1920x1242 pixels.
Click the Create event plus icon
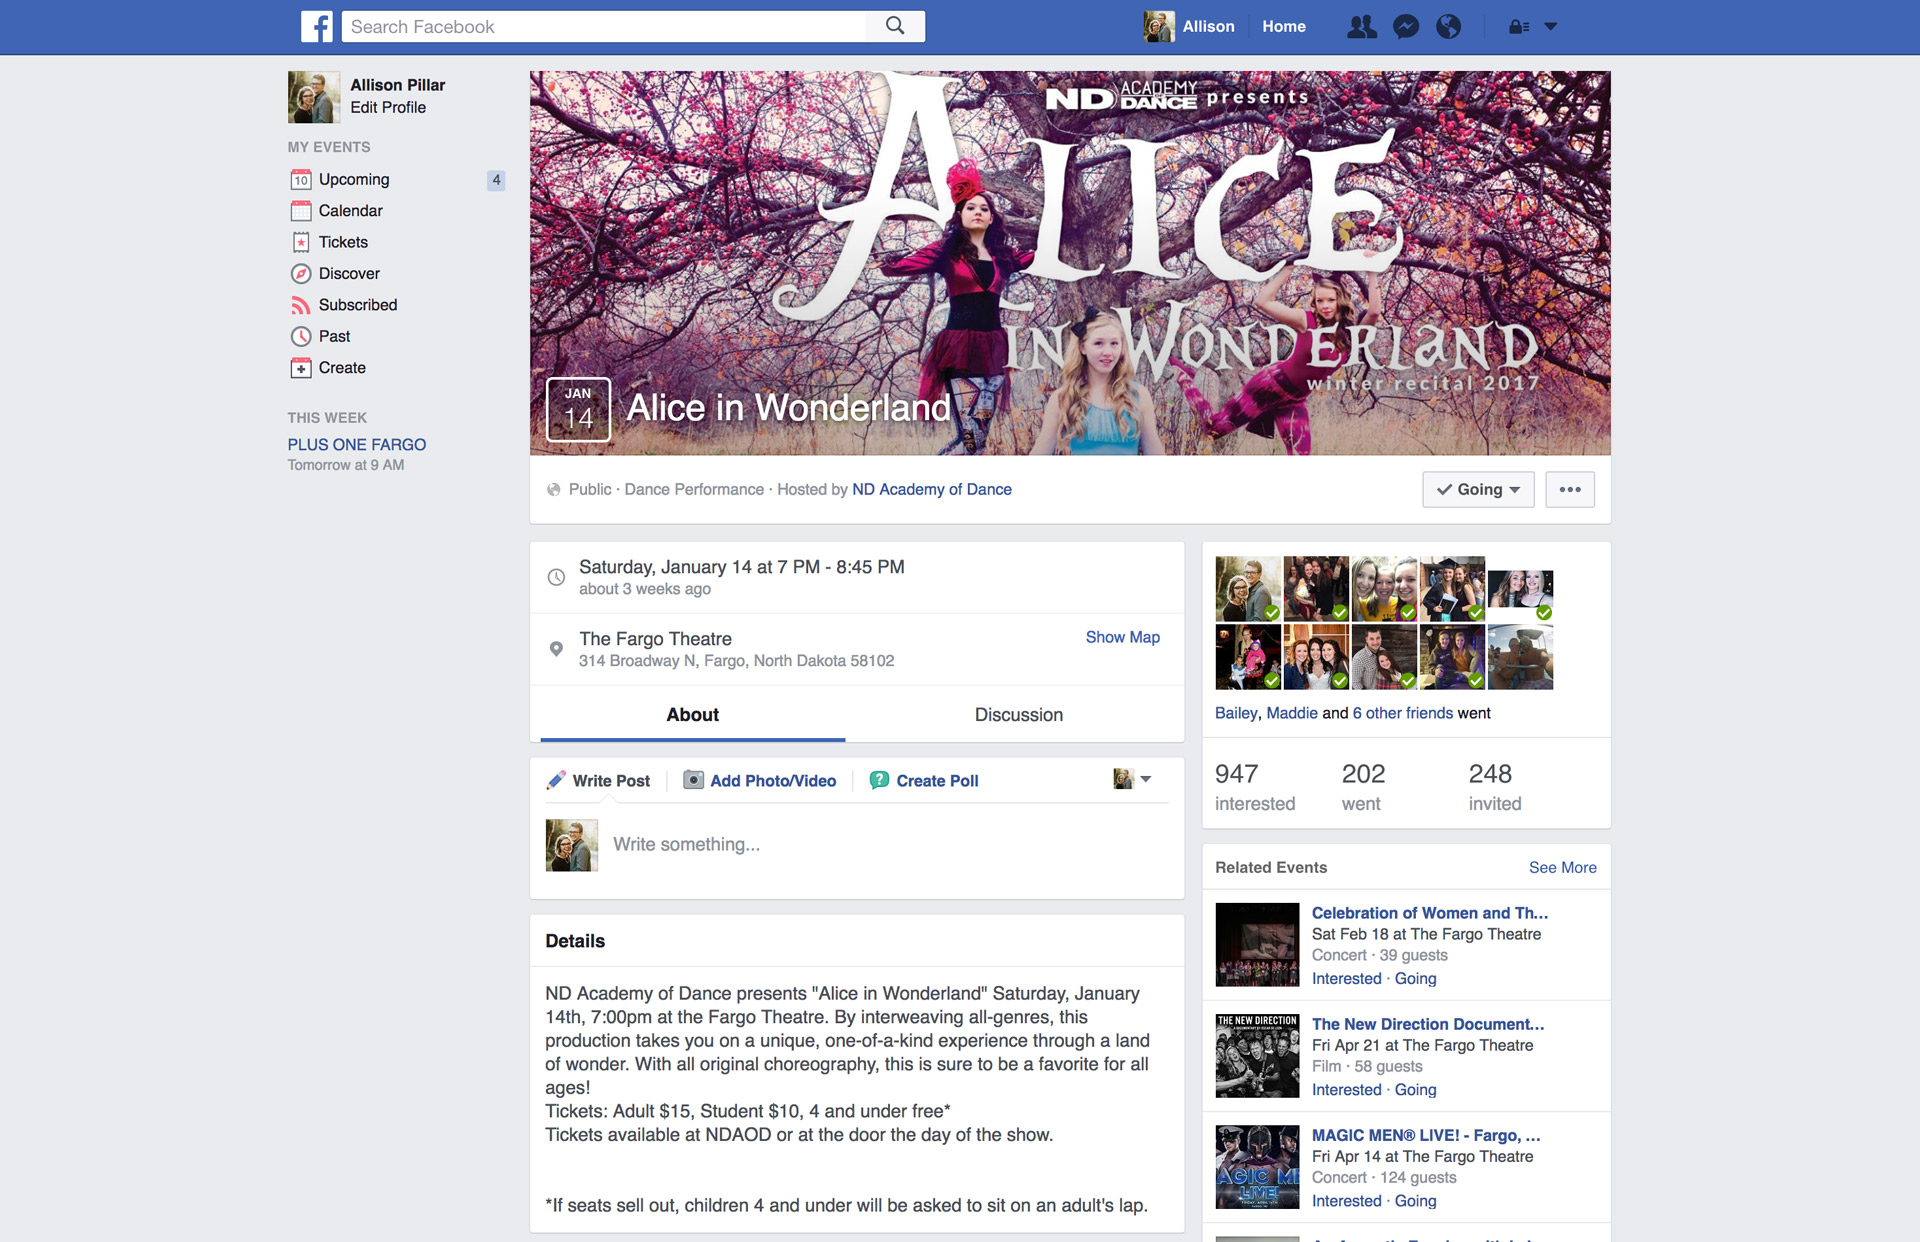[301, 368]
